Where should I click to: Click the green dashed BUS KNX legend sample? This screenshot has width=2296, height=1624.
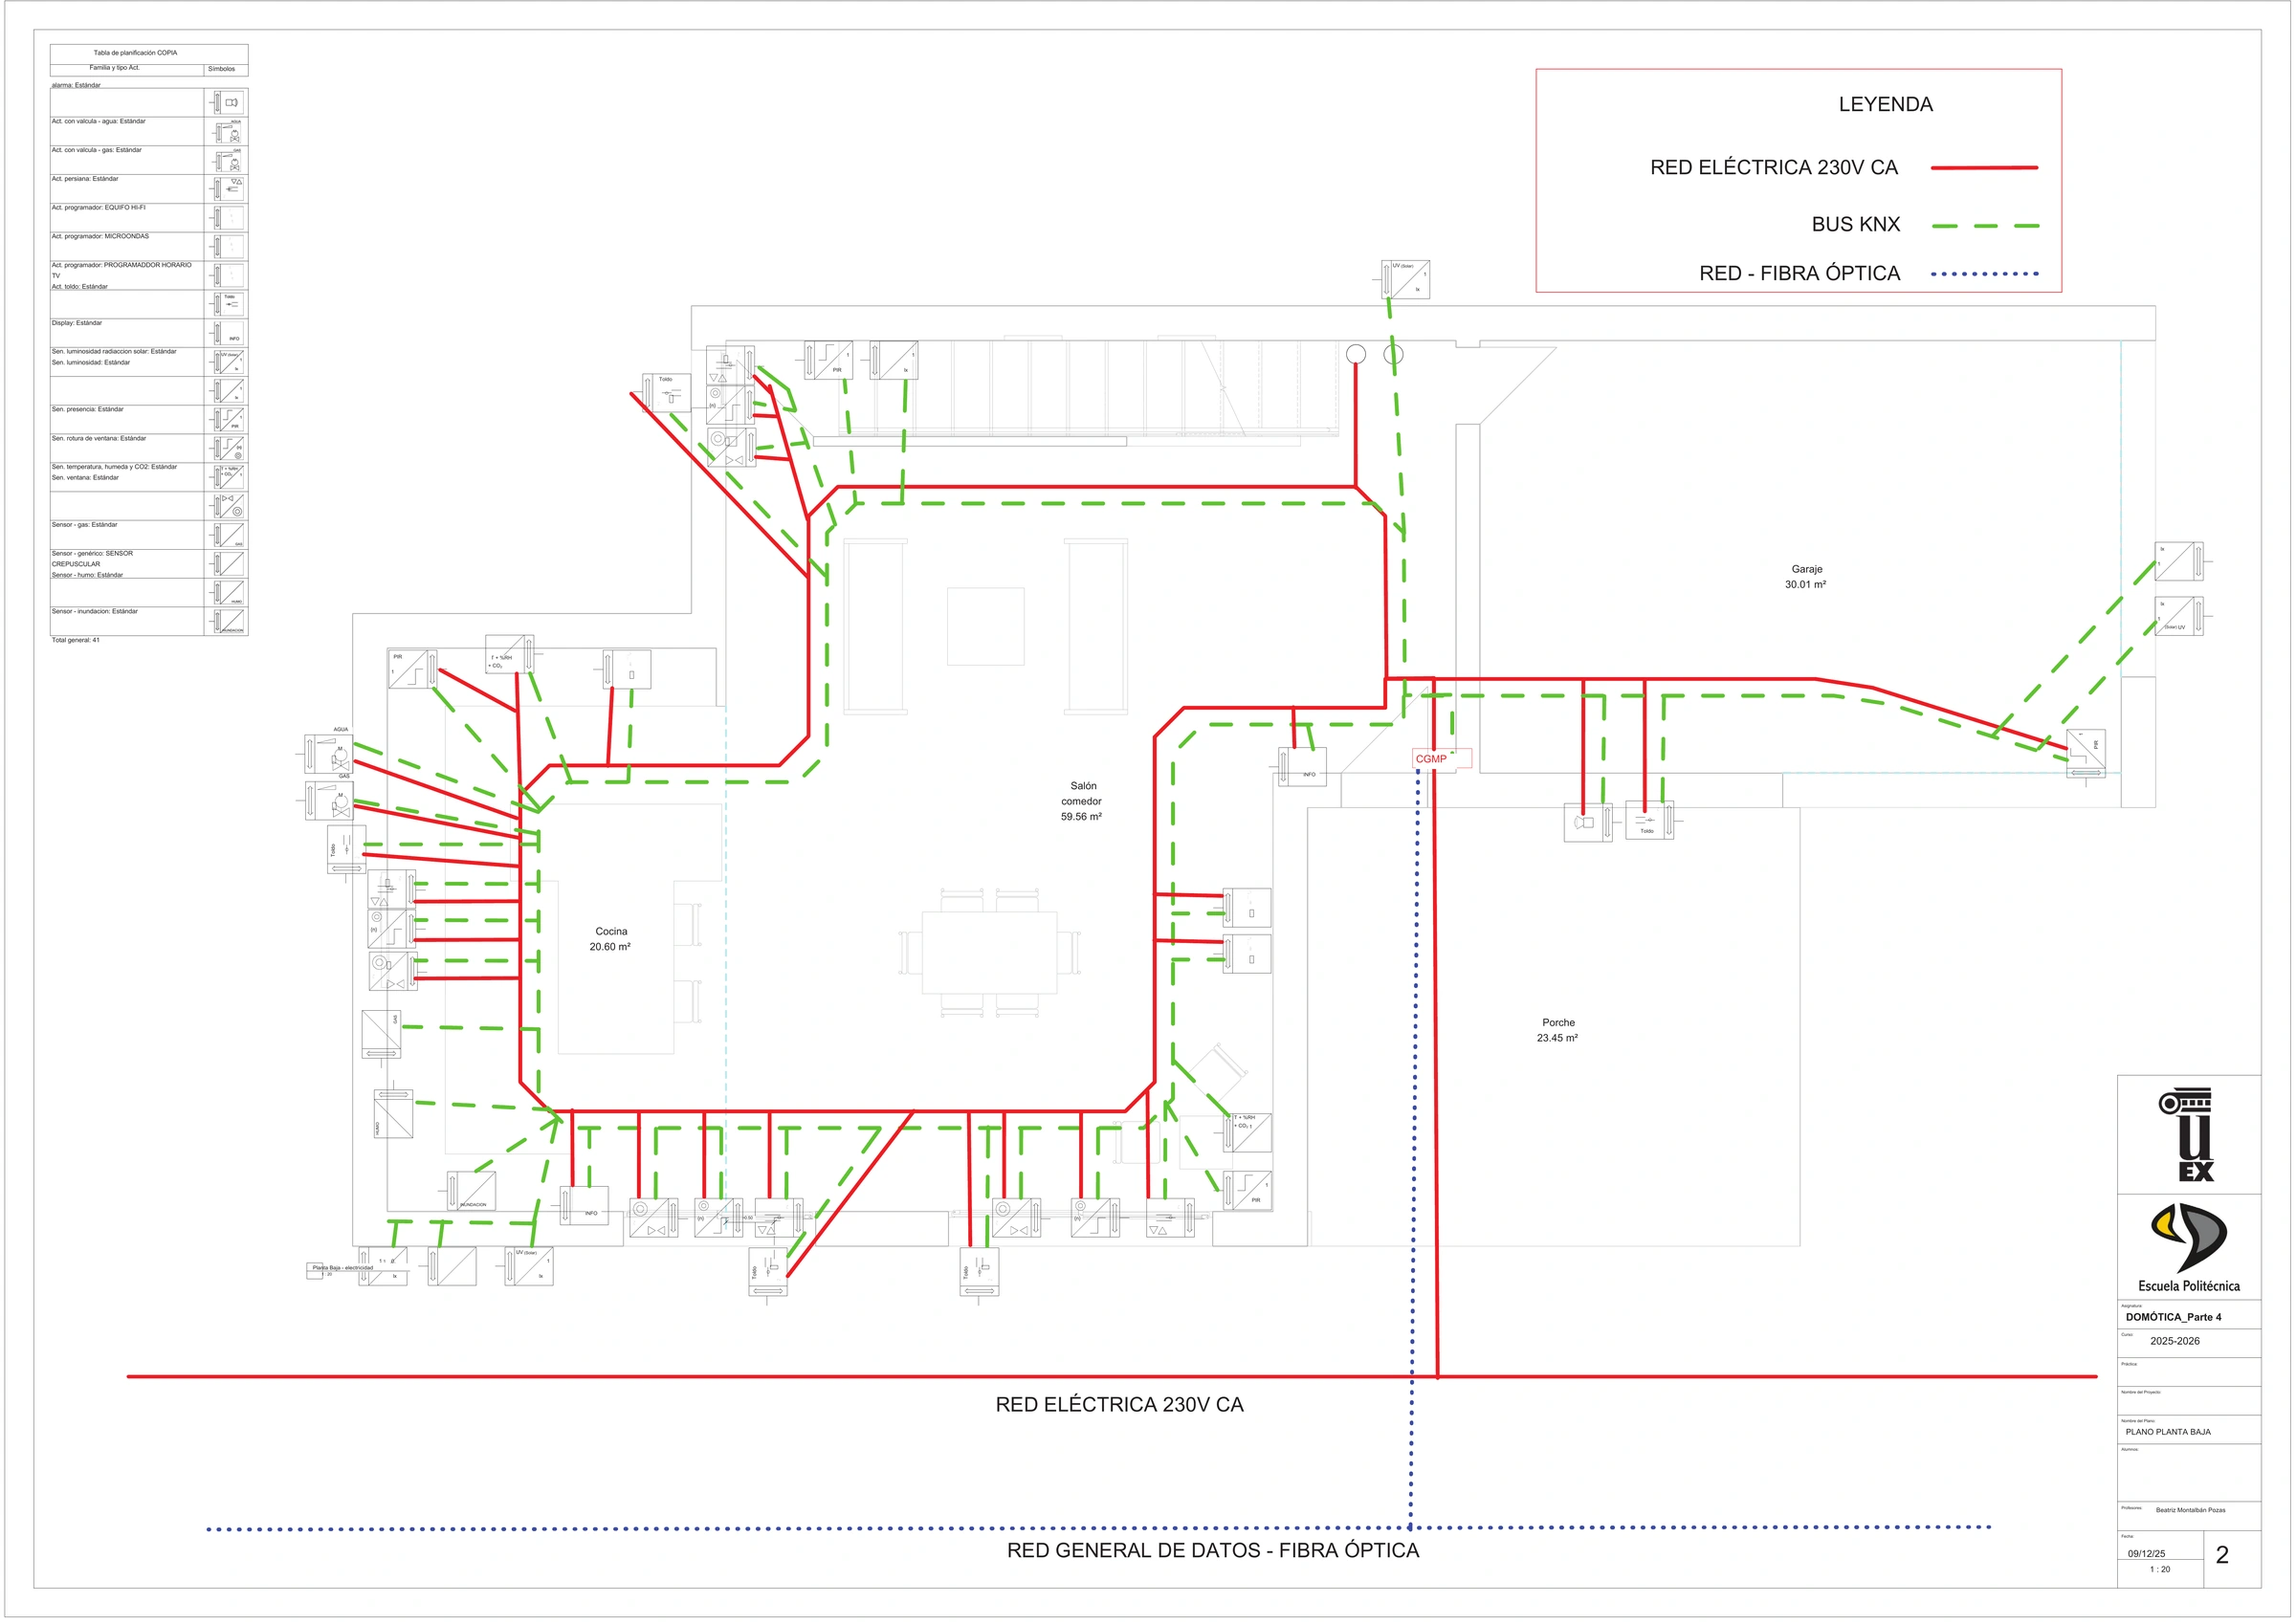coord(1985,226)
